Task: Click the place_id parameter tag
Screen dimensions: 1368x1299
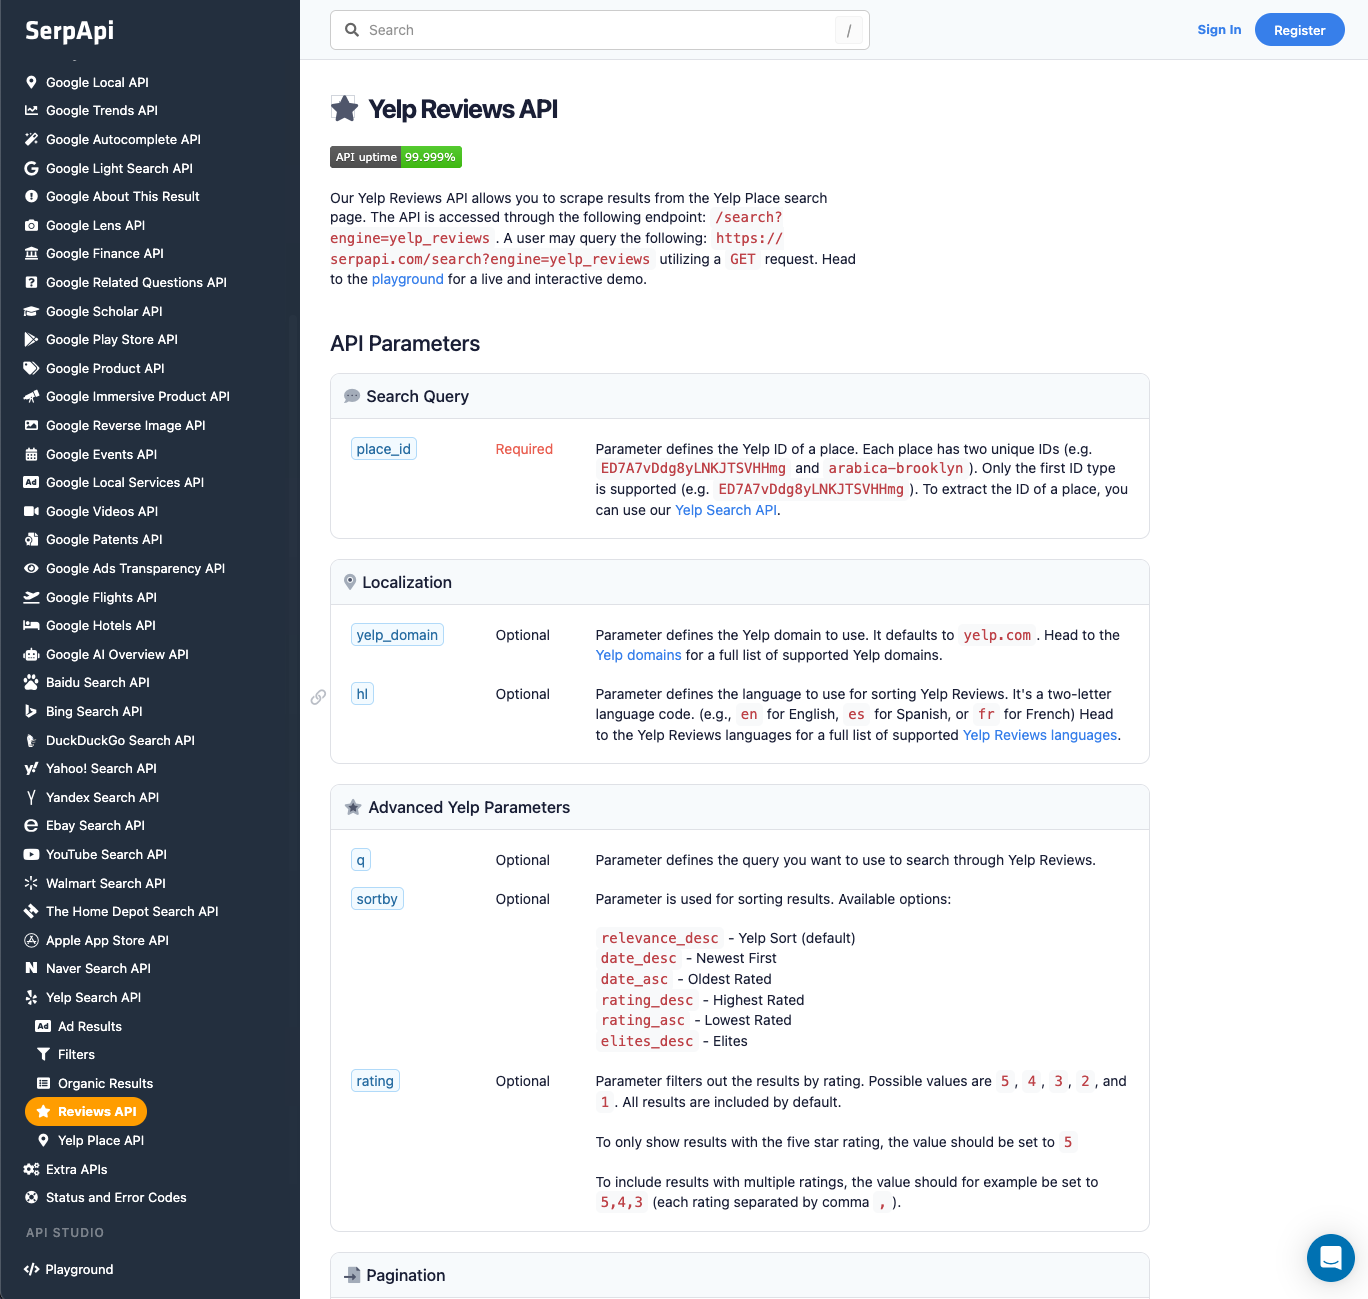Action: [384, 449]
